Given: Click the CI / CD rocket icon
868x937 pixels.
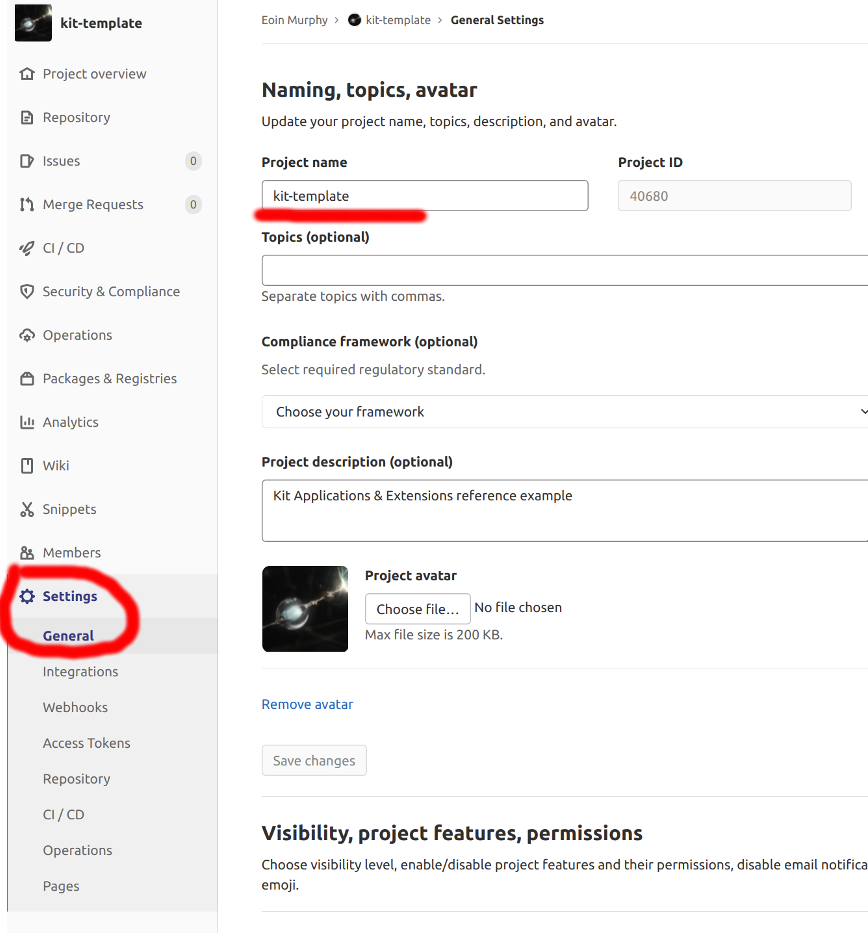Looking at the screenshot, I should click(x=27, y=248).
